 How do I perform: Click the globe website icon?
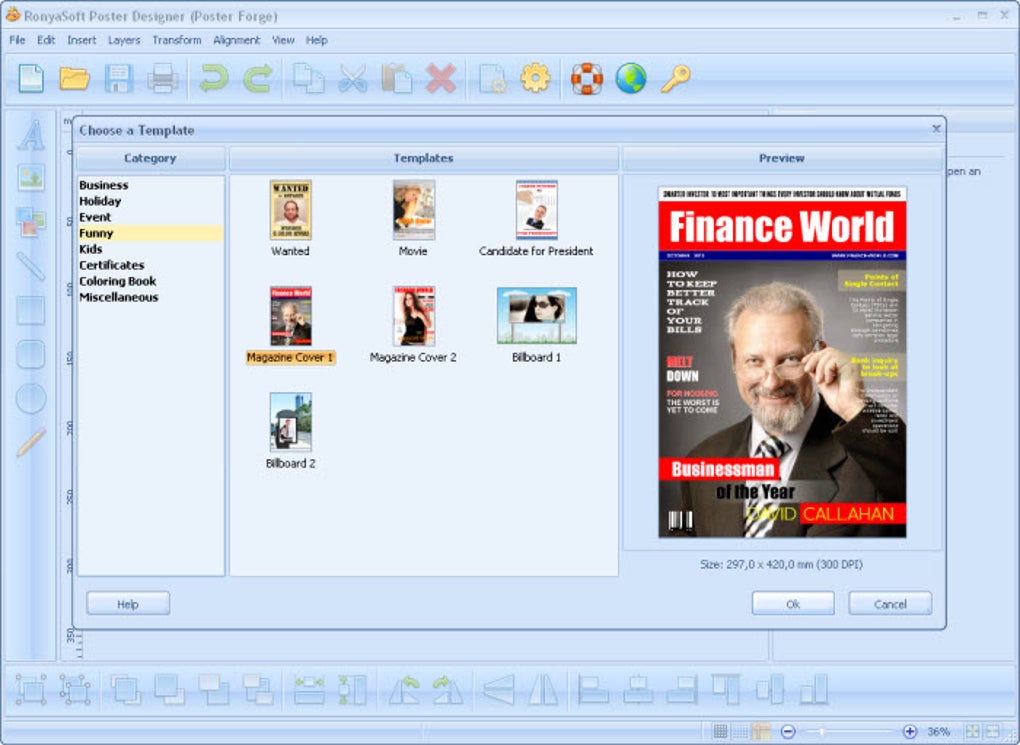pyautogui.click(x=631, y=79)
